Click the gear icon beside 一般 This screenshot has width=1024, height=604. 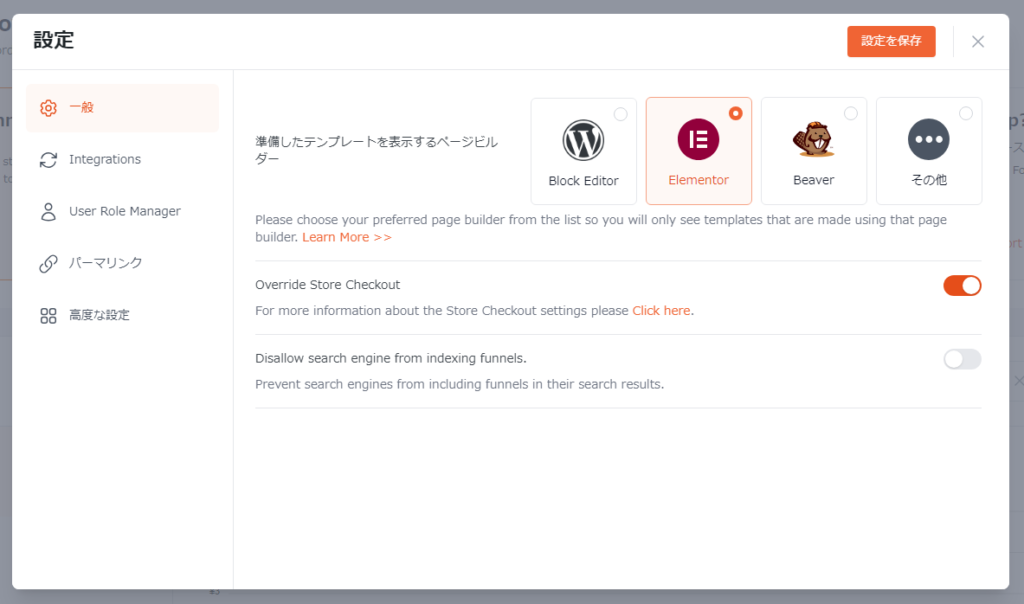click(48, 108)
